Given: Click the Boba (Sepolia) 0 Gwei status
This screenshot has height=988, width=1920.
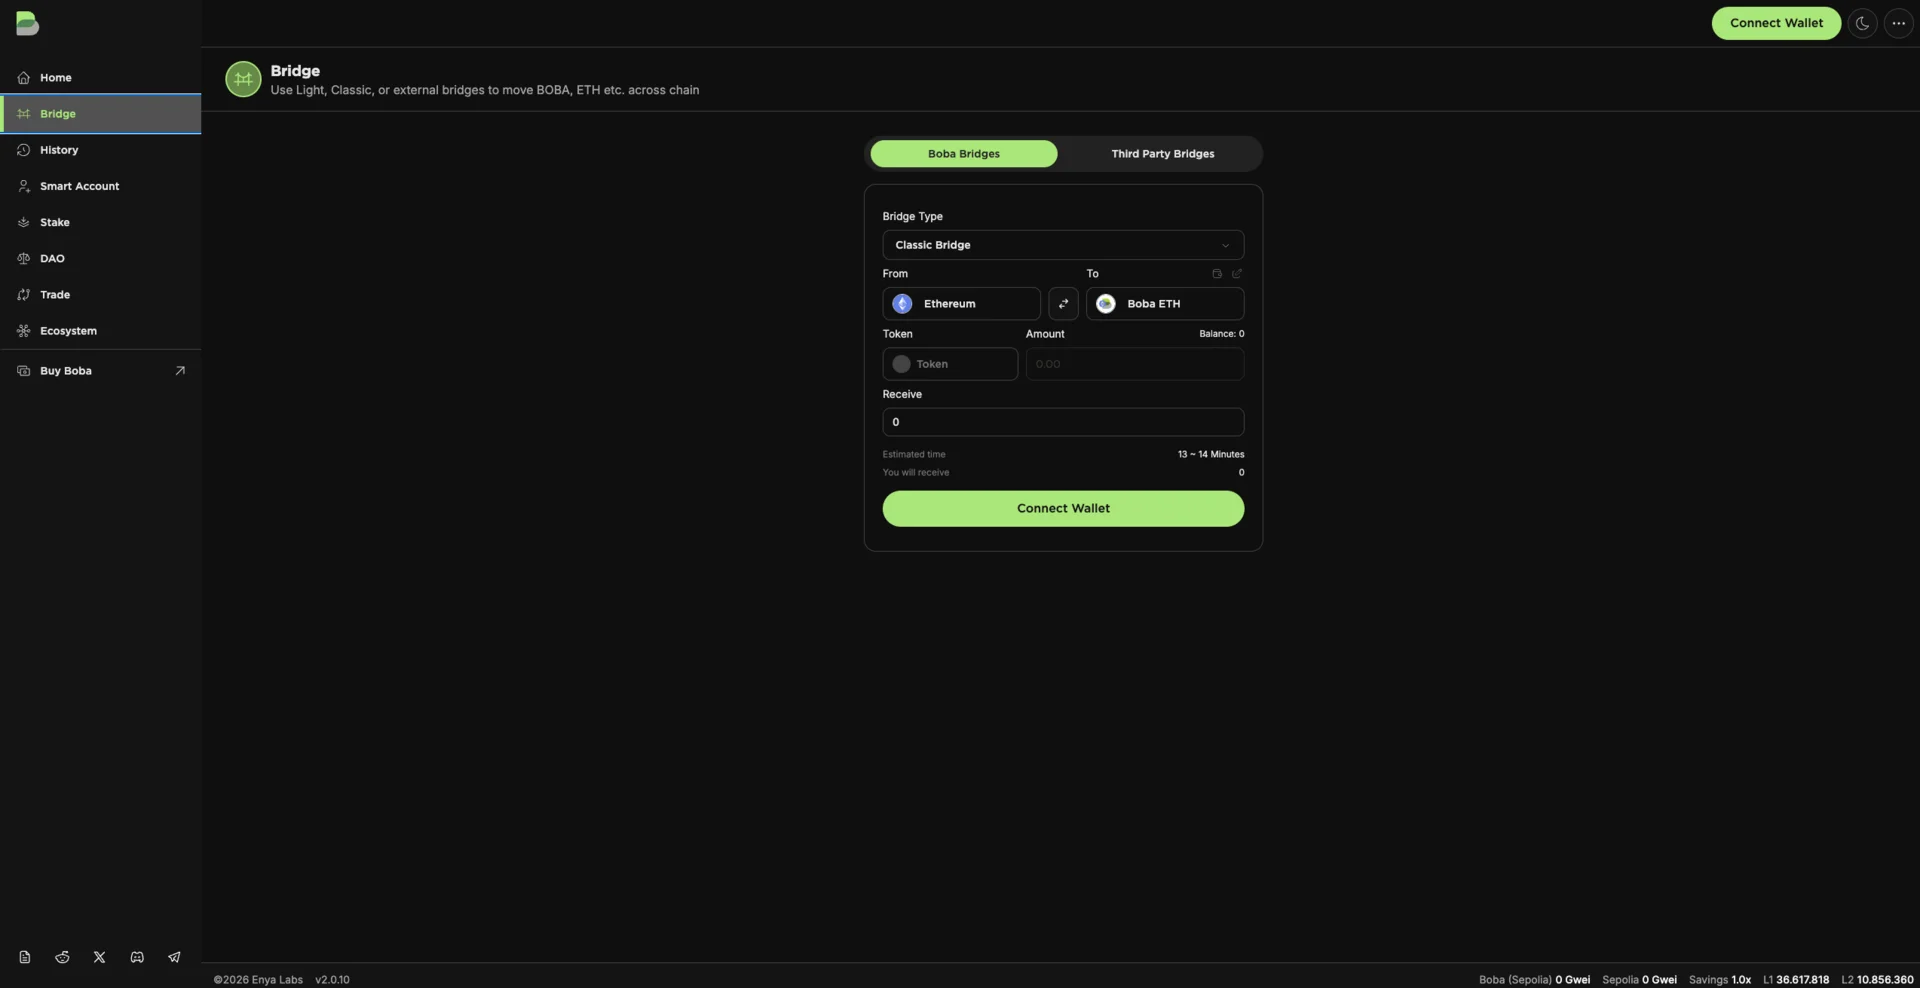Looking at the screenshot, I should pos(1534,980).
